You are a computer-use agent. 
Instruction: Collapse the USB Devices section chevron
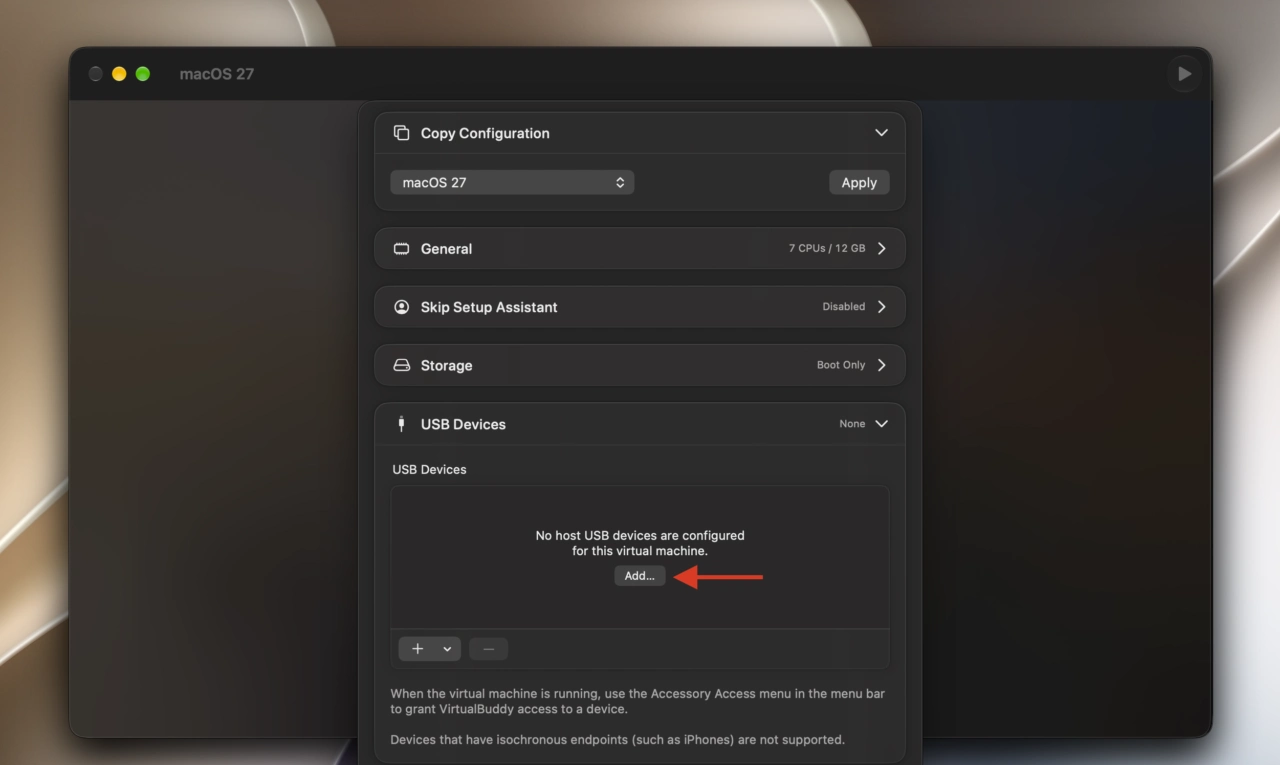coord(881,424)
